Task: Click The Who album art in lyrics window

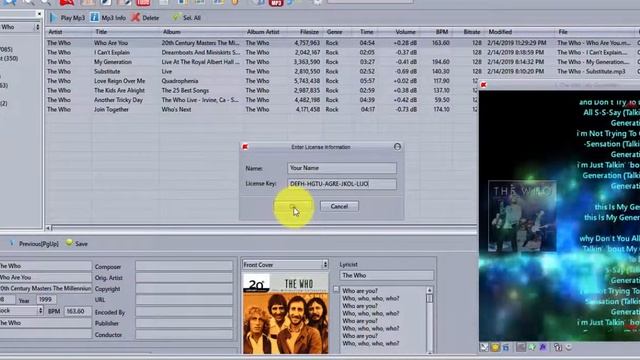Action: click(x=522, y=216)
